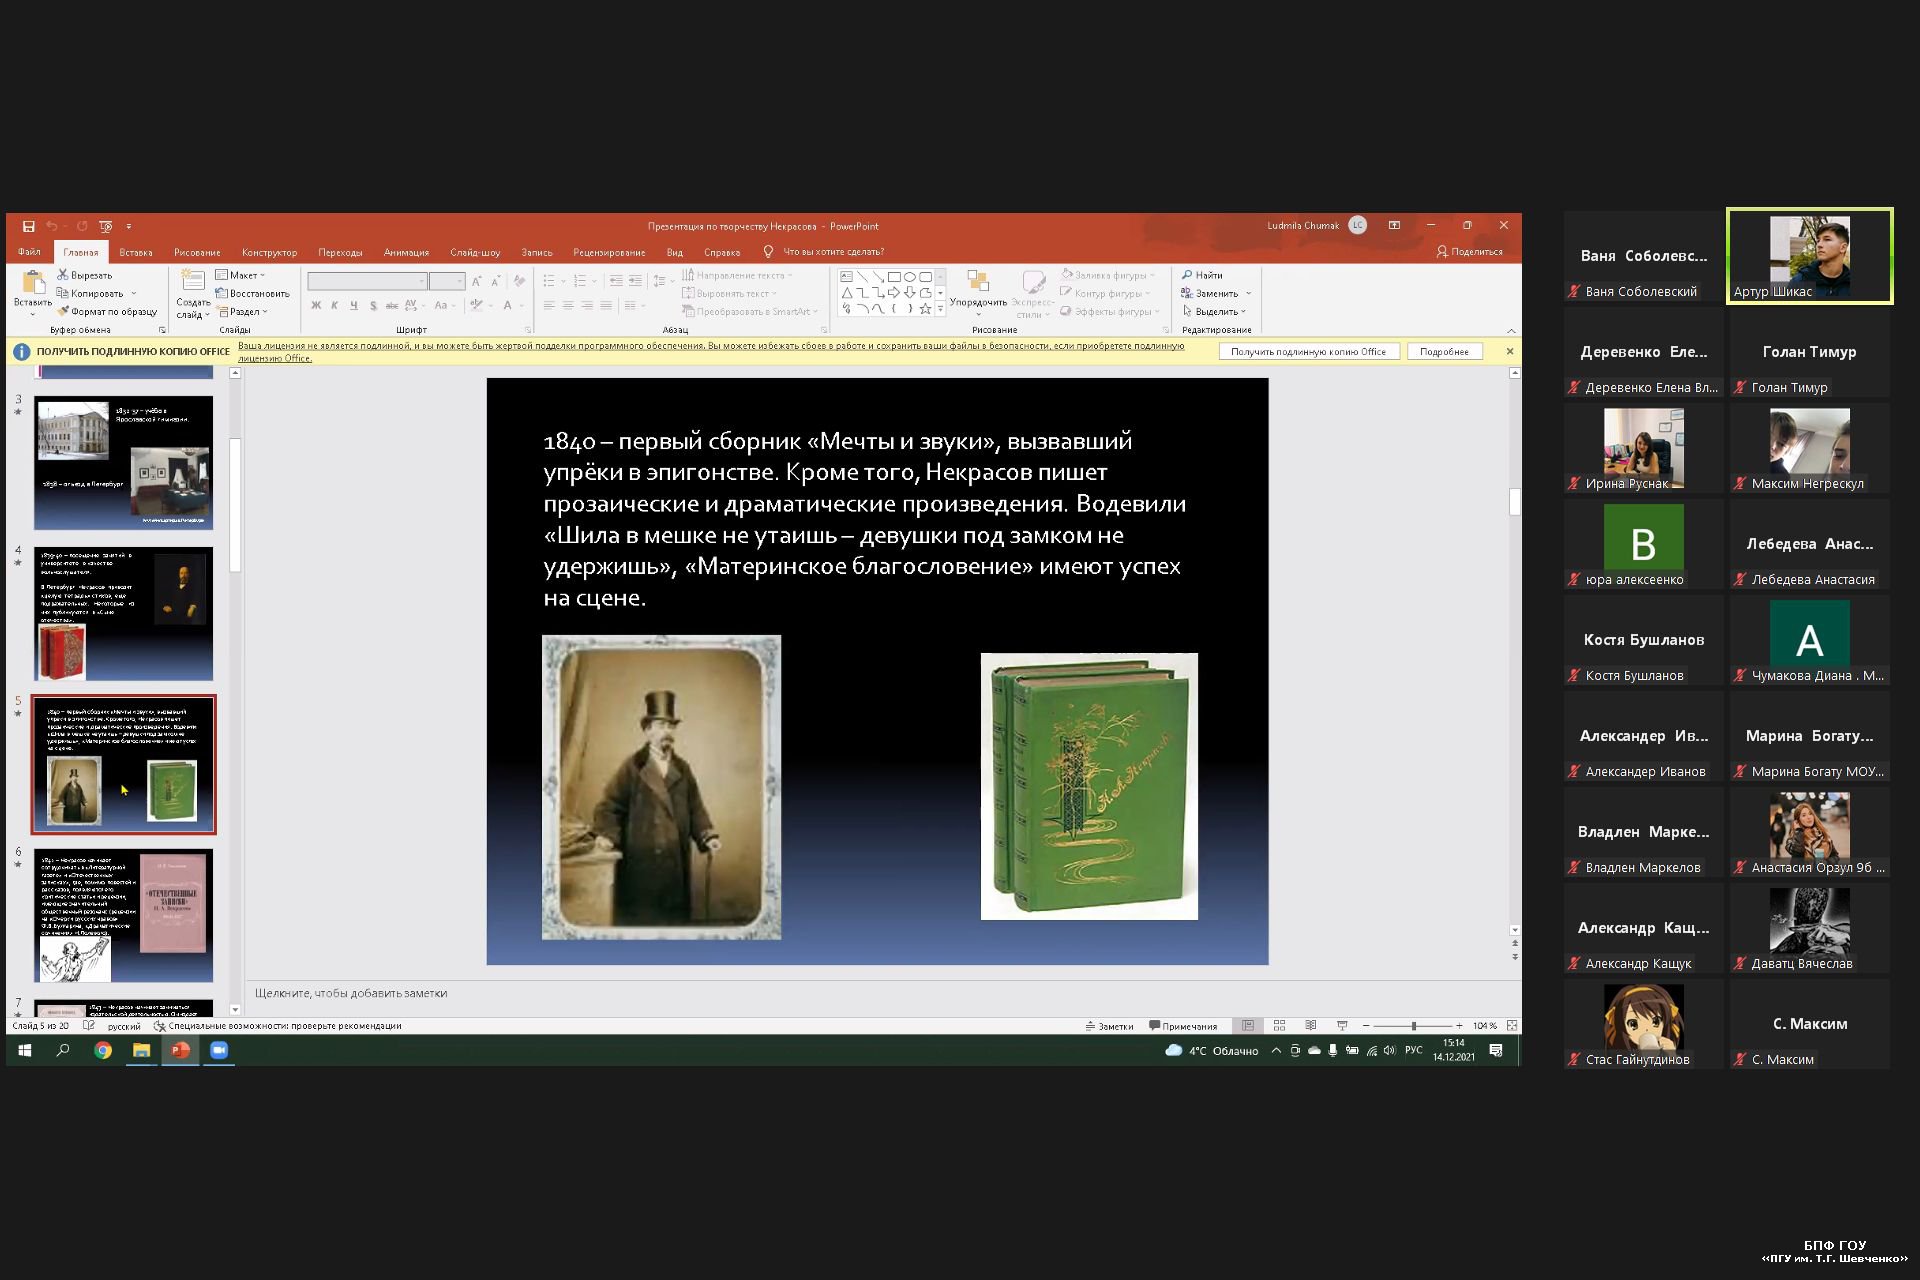The height and width of the screenshot is (1280, 1920).
Task: Toggle the Заметки notes pane
Action: tap(1110, 1026)
